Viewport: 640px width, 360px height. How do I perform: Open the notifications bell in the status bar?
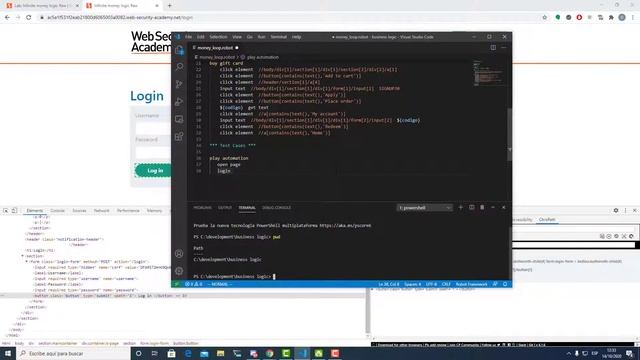(505, 284)
